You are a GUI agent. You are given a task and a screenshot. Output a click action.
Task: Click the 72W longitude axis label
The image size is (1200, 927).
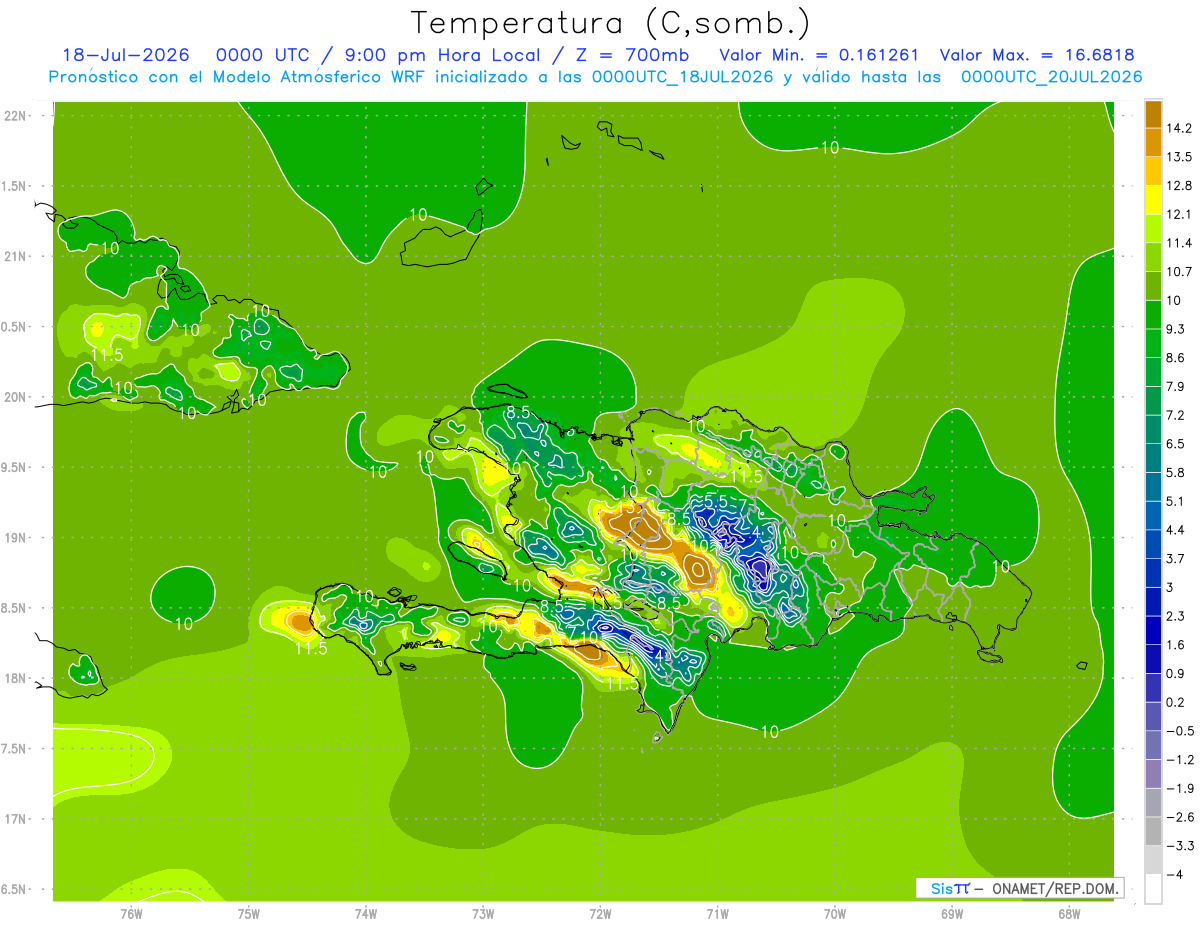click(x=600, y=914)
